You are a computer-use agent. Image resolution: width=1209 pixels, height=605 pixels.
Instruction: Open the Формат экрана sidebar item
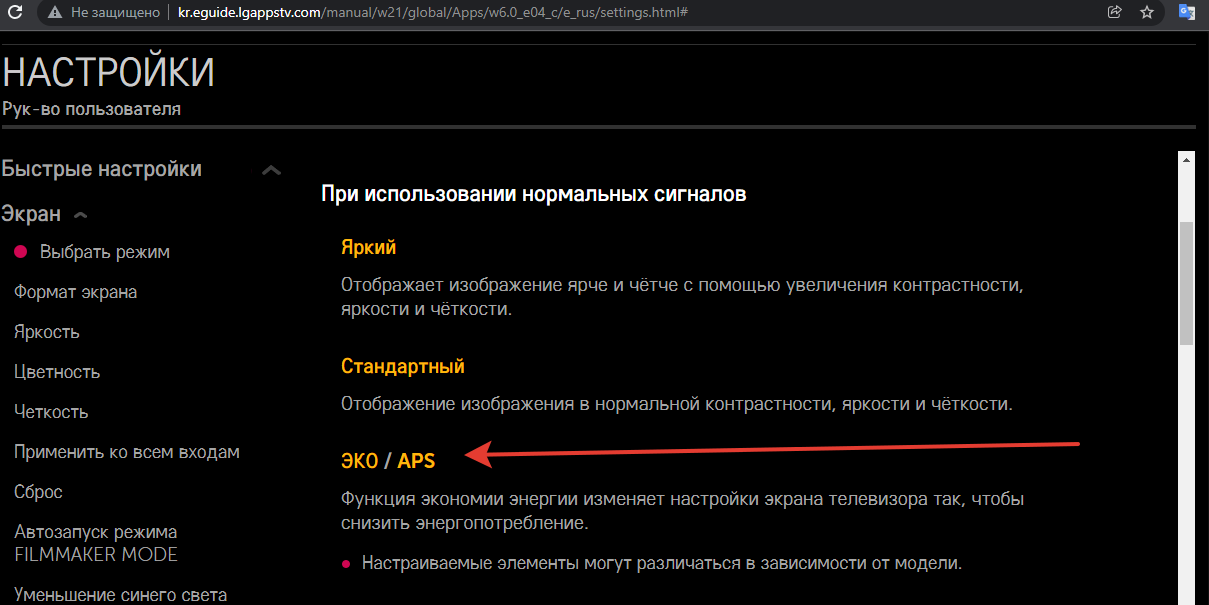[x=76, y=292]
